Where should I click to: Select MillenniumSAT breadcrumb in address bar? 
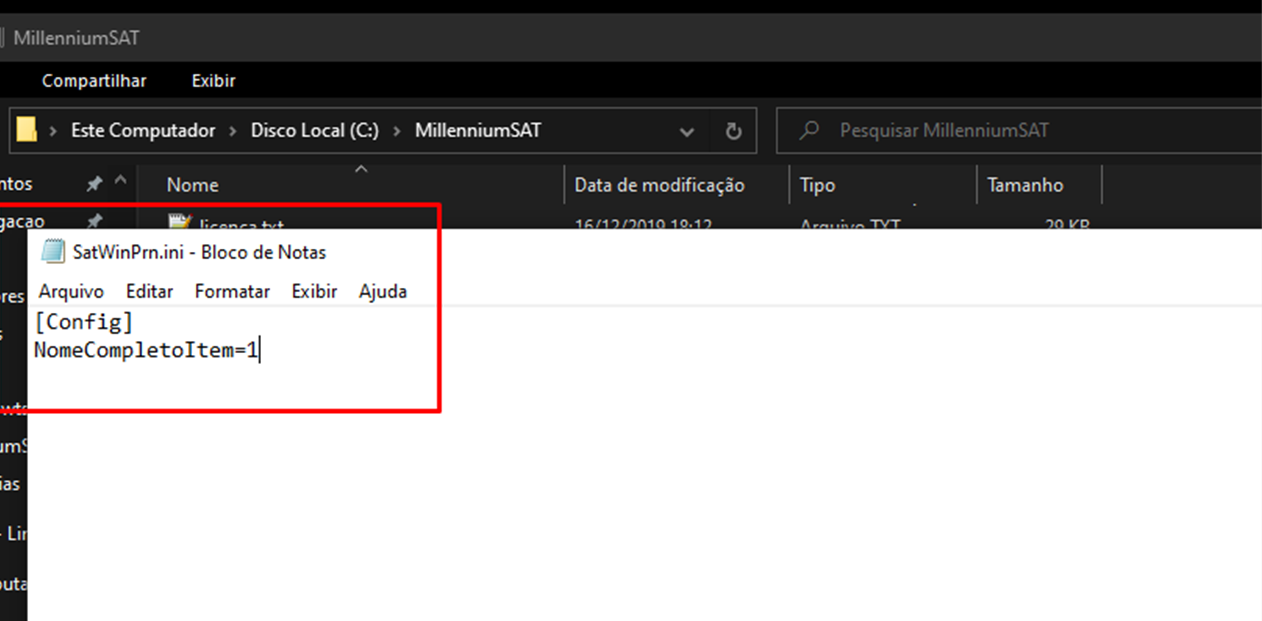pos(478,131)
